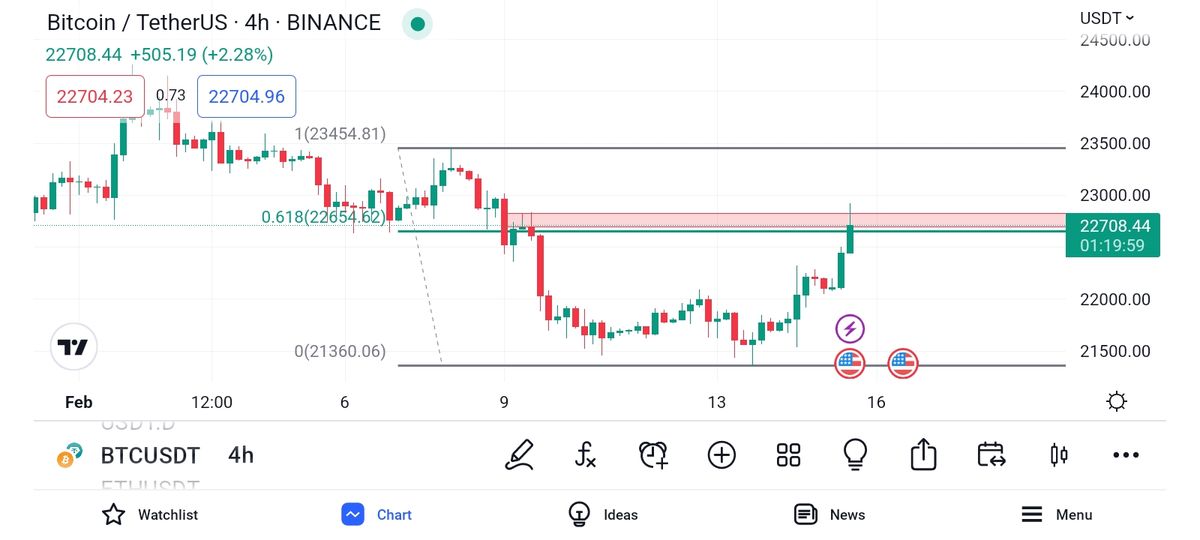
Task: Open the lightbulb ideas icon in toolbar
Action: (x=855, y=455)
